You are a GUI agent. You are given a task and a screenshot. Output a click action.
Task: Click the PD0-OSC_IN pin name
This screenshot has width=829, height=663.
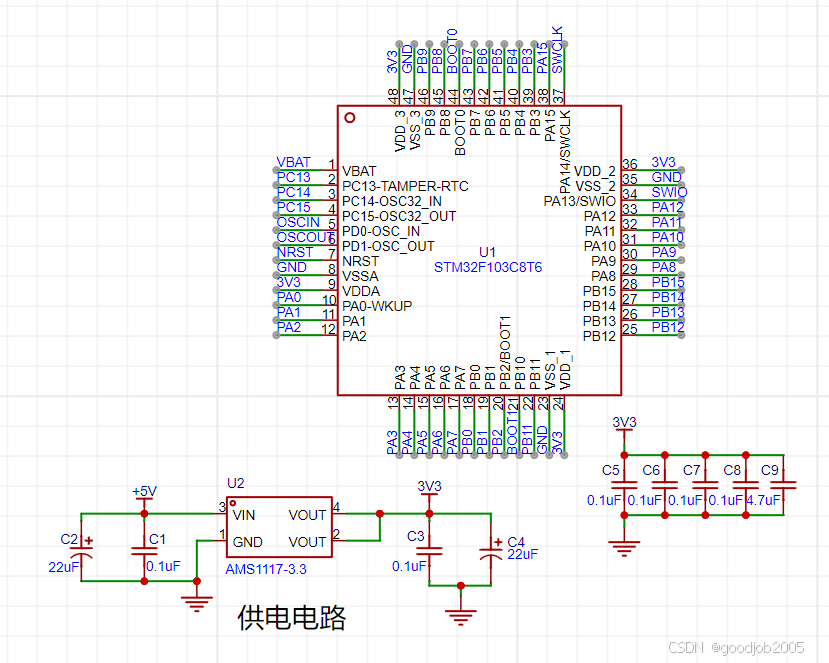(381, 232)
